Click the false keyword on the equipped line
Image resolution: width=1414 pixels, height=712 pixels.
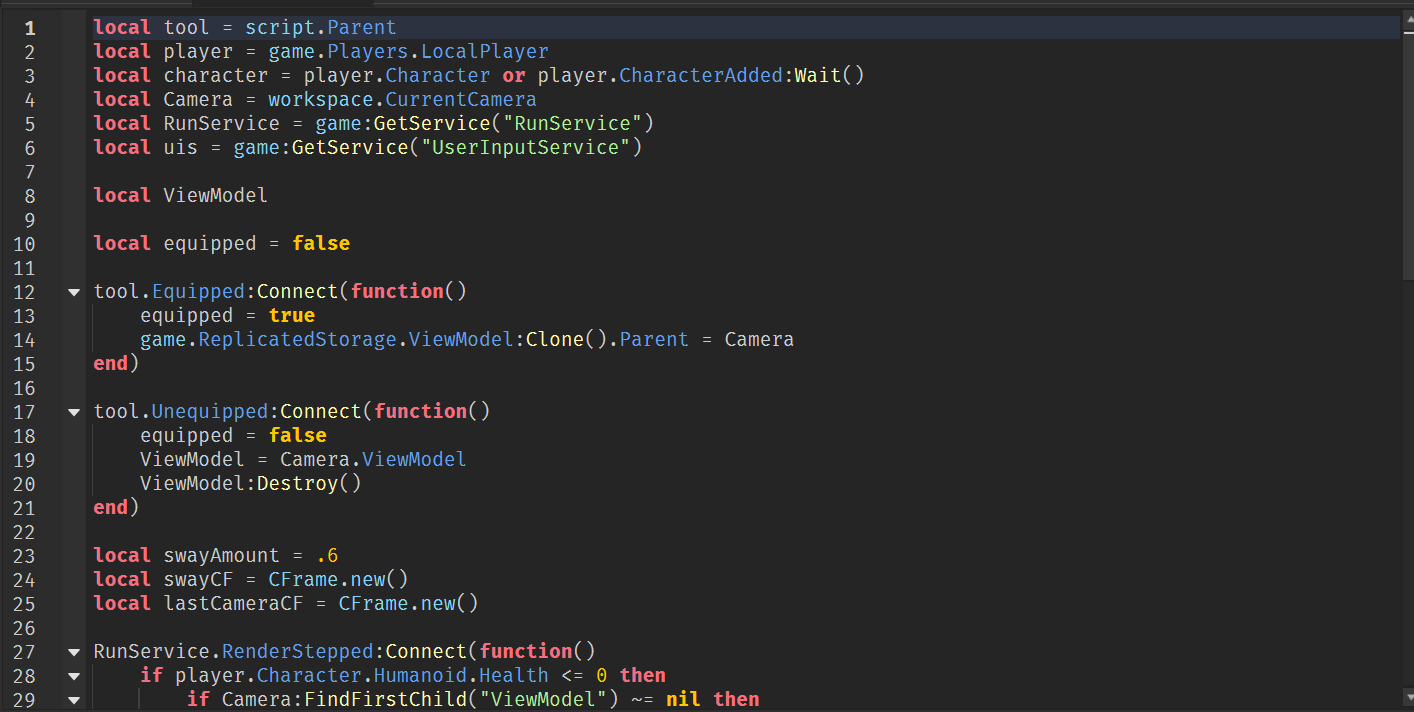tap(321, 243)
